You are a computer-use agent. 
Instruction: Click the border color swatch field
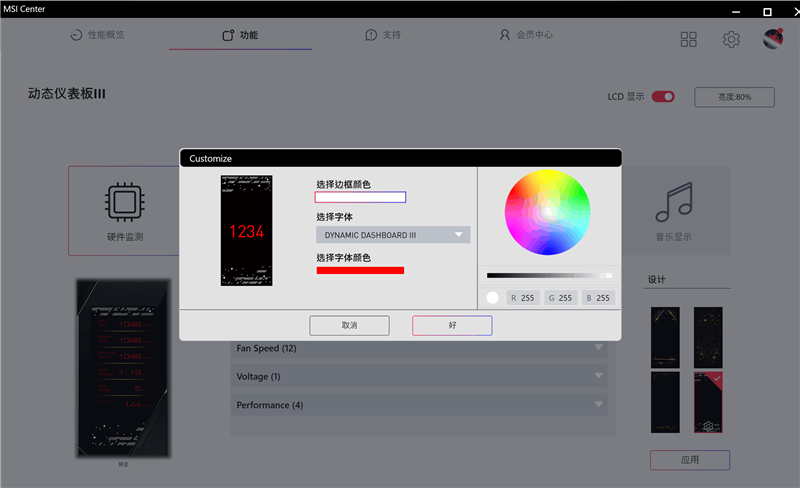pos(360,197)
